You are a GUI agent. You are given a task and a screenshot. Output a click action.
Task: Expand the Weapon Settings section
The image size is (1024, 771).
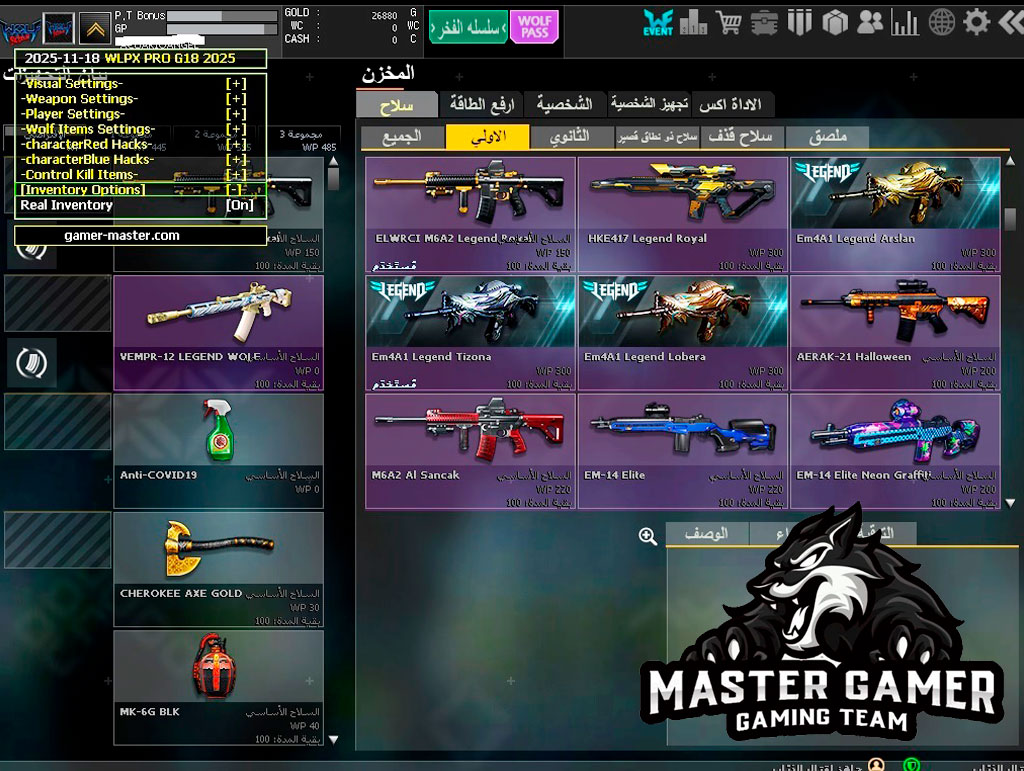[x=235, y=99]
